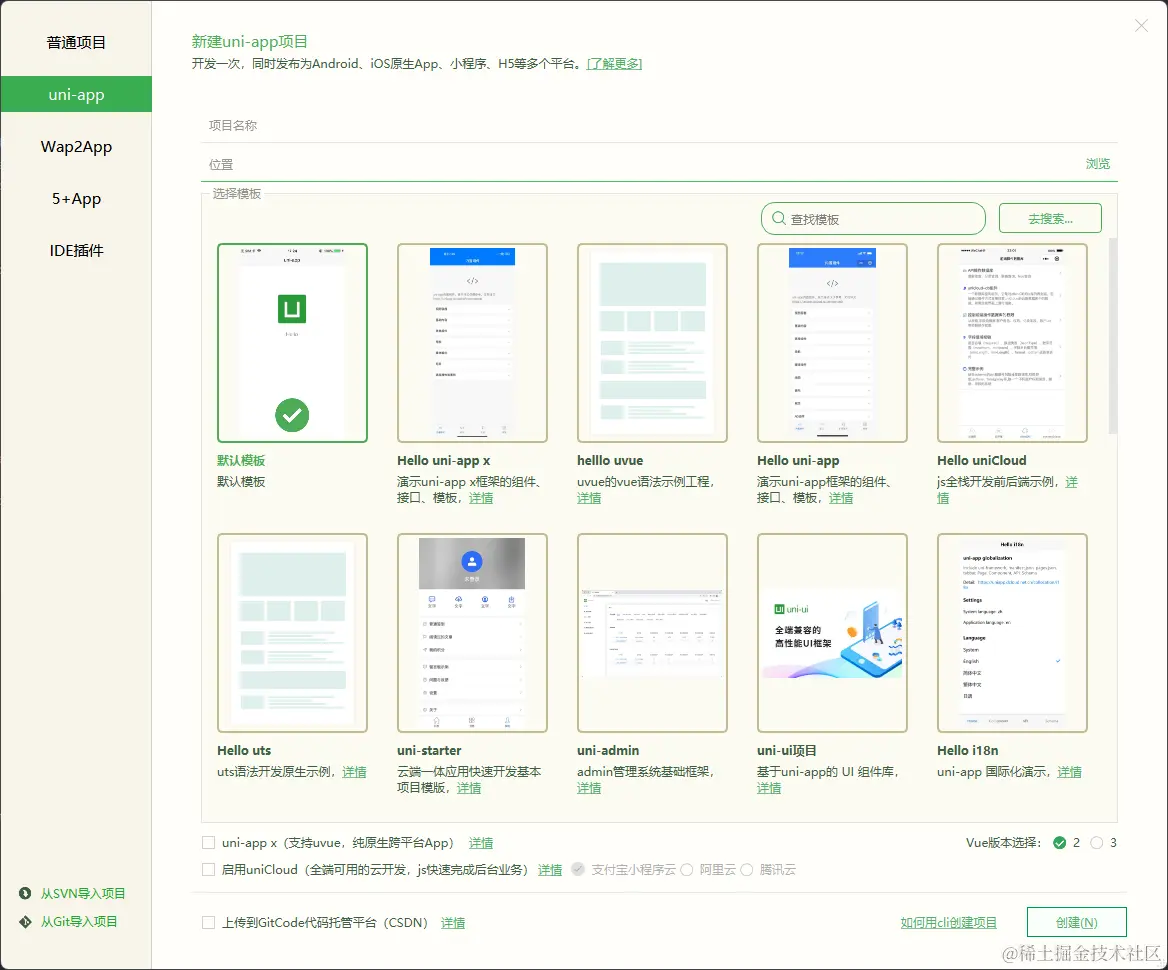The height and width of the screenshot is (970, 1168).
Task: Focus the 查找模板 search box
Action: [873, 219]
